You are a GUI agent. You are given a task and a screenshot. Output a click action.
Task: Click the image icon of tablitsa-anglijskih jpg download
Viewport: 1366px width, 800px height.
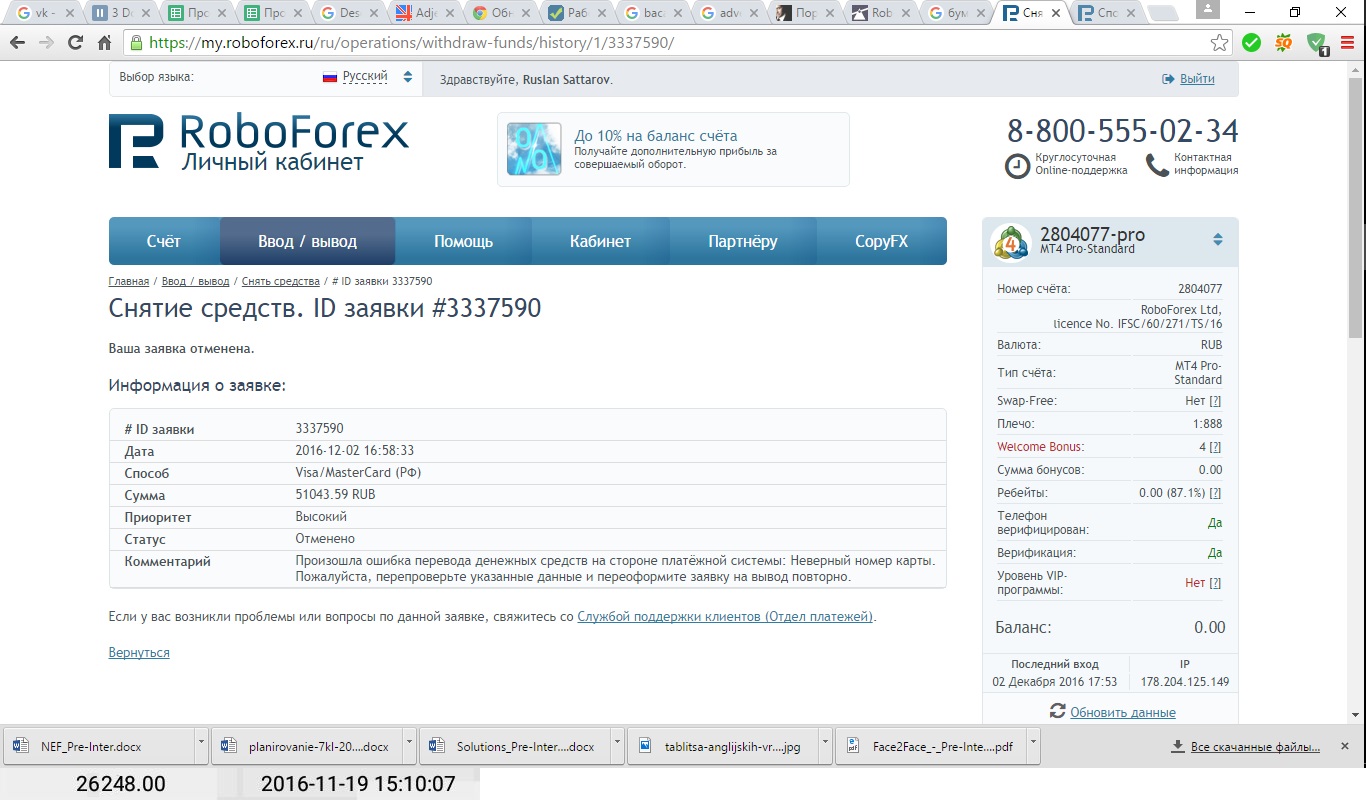[x=645, y=746]
